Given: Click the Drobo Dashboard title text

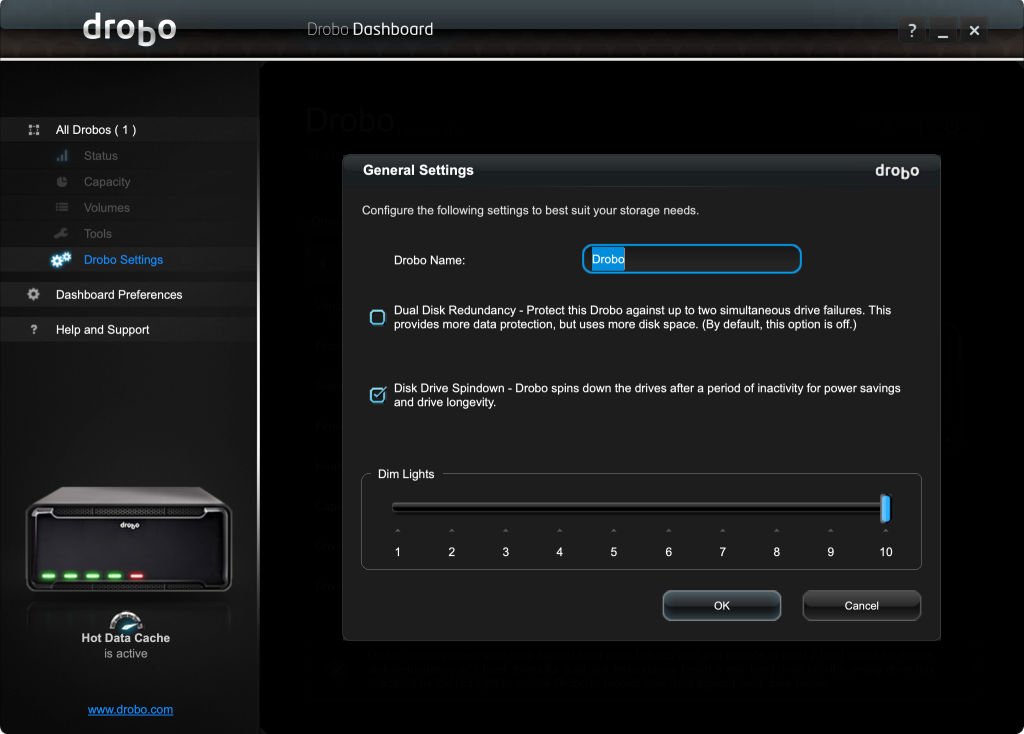Looking at the screenshot, I should pyautogui.click(x=370, y=29).
